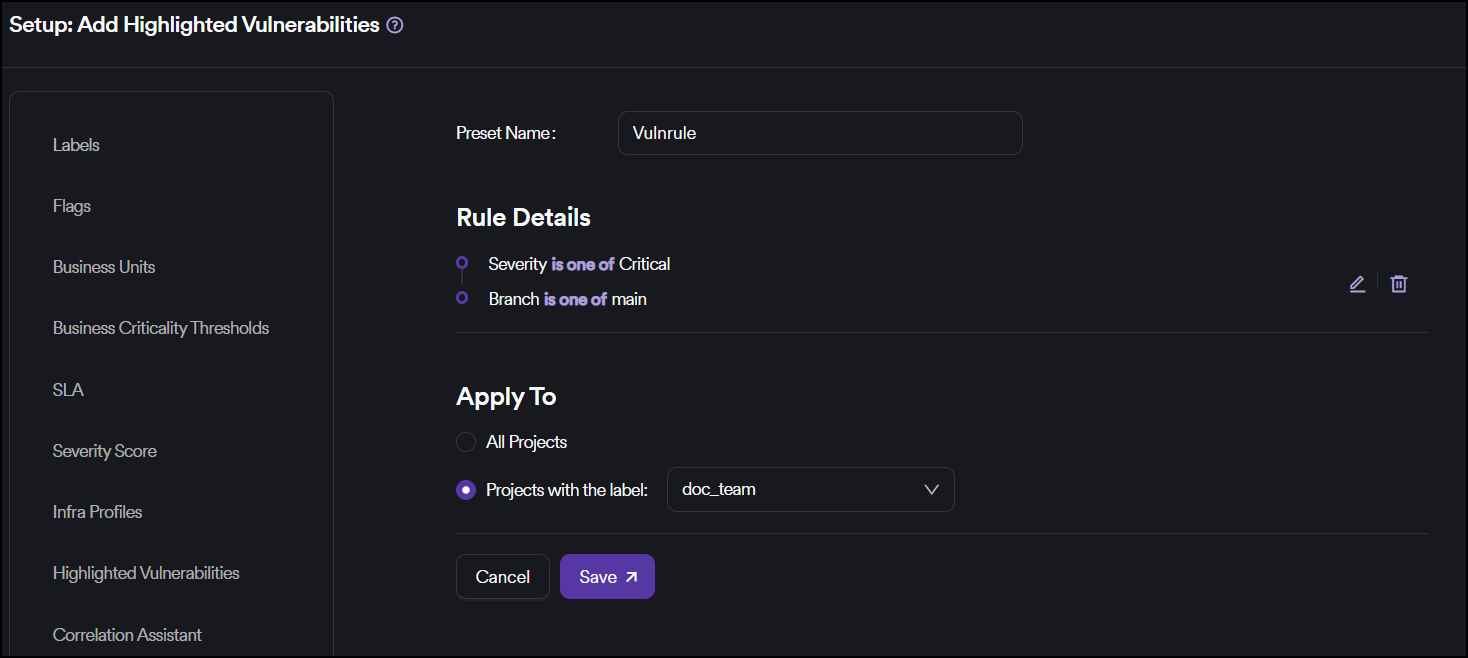Viewport: 1468px width, 658px height.
Task: Save the Vulnrule preset
Action: pos(607,577)
